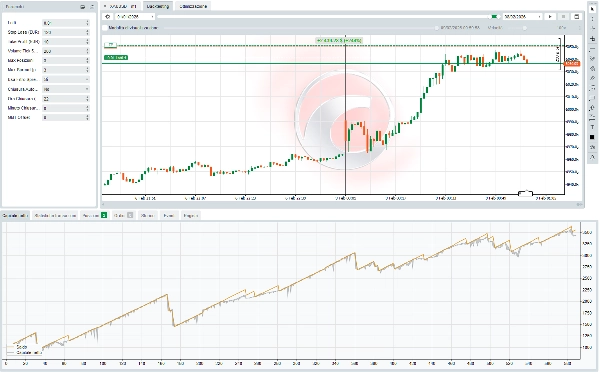The width and height of the screenshot is (600, 372).
Task: Select the text T tool in right toolbar
Action: [592, 127]
